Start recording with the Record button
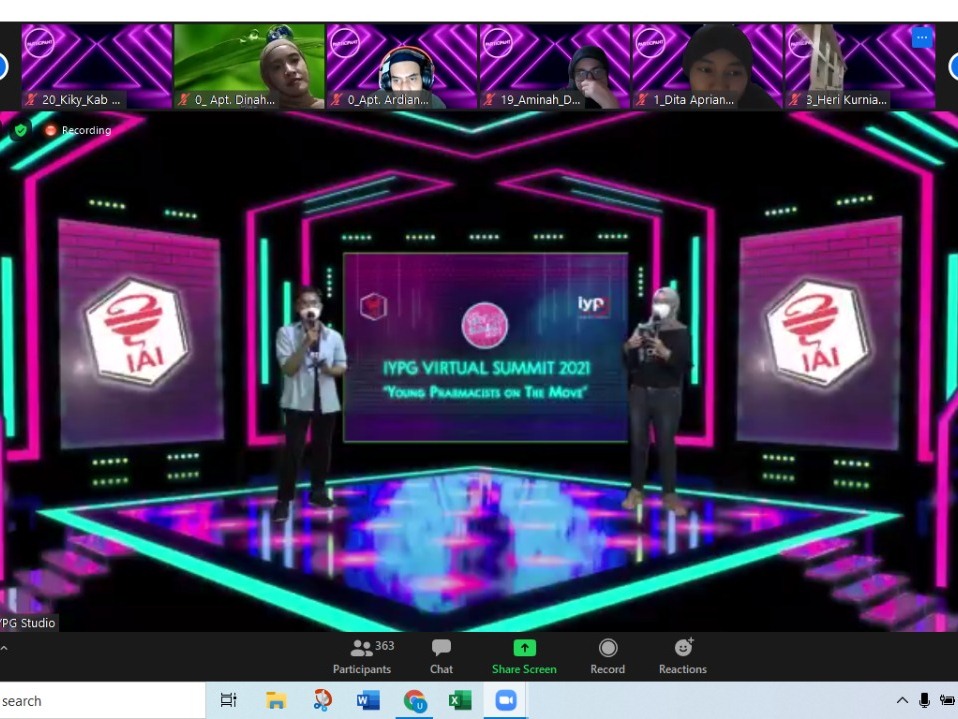Image resolution: width=958 pixels, height=719 pixels. point(607,656)
